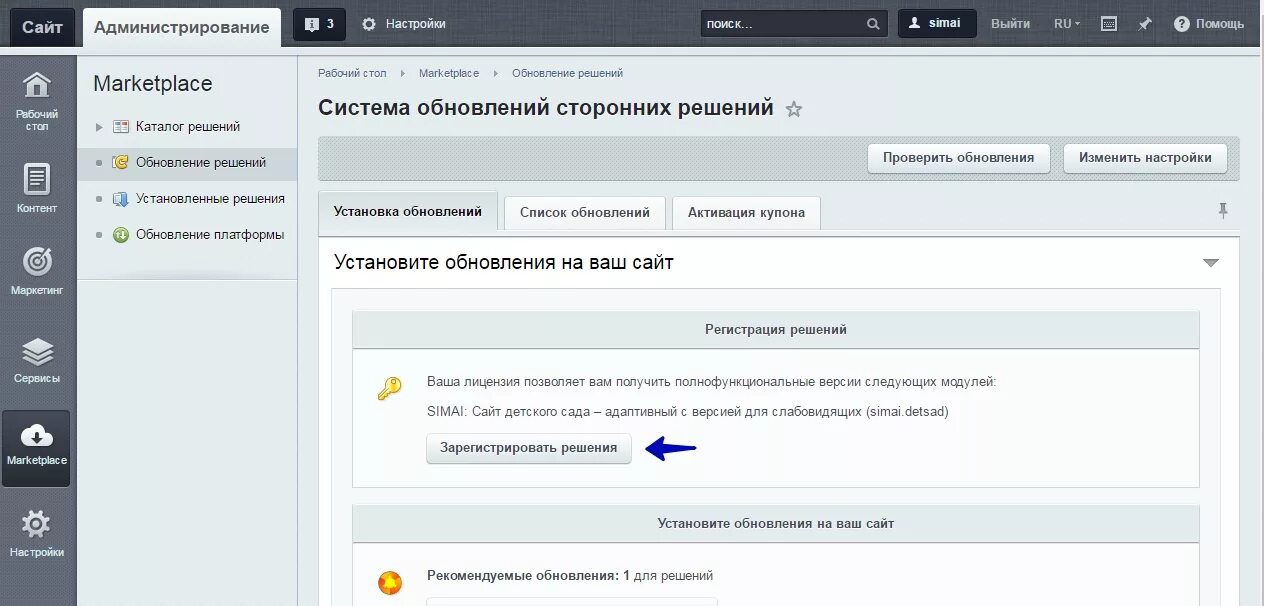The image size is (1264, 606).
Task: Click Обновление решений in breadcrumbs
Action: click(567, 73)
